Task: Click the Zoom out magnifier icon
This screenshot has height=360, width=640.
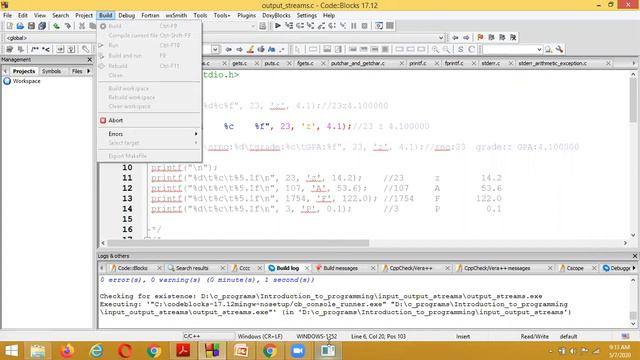Action: click(x=447, y=49)
